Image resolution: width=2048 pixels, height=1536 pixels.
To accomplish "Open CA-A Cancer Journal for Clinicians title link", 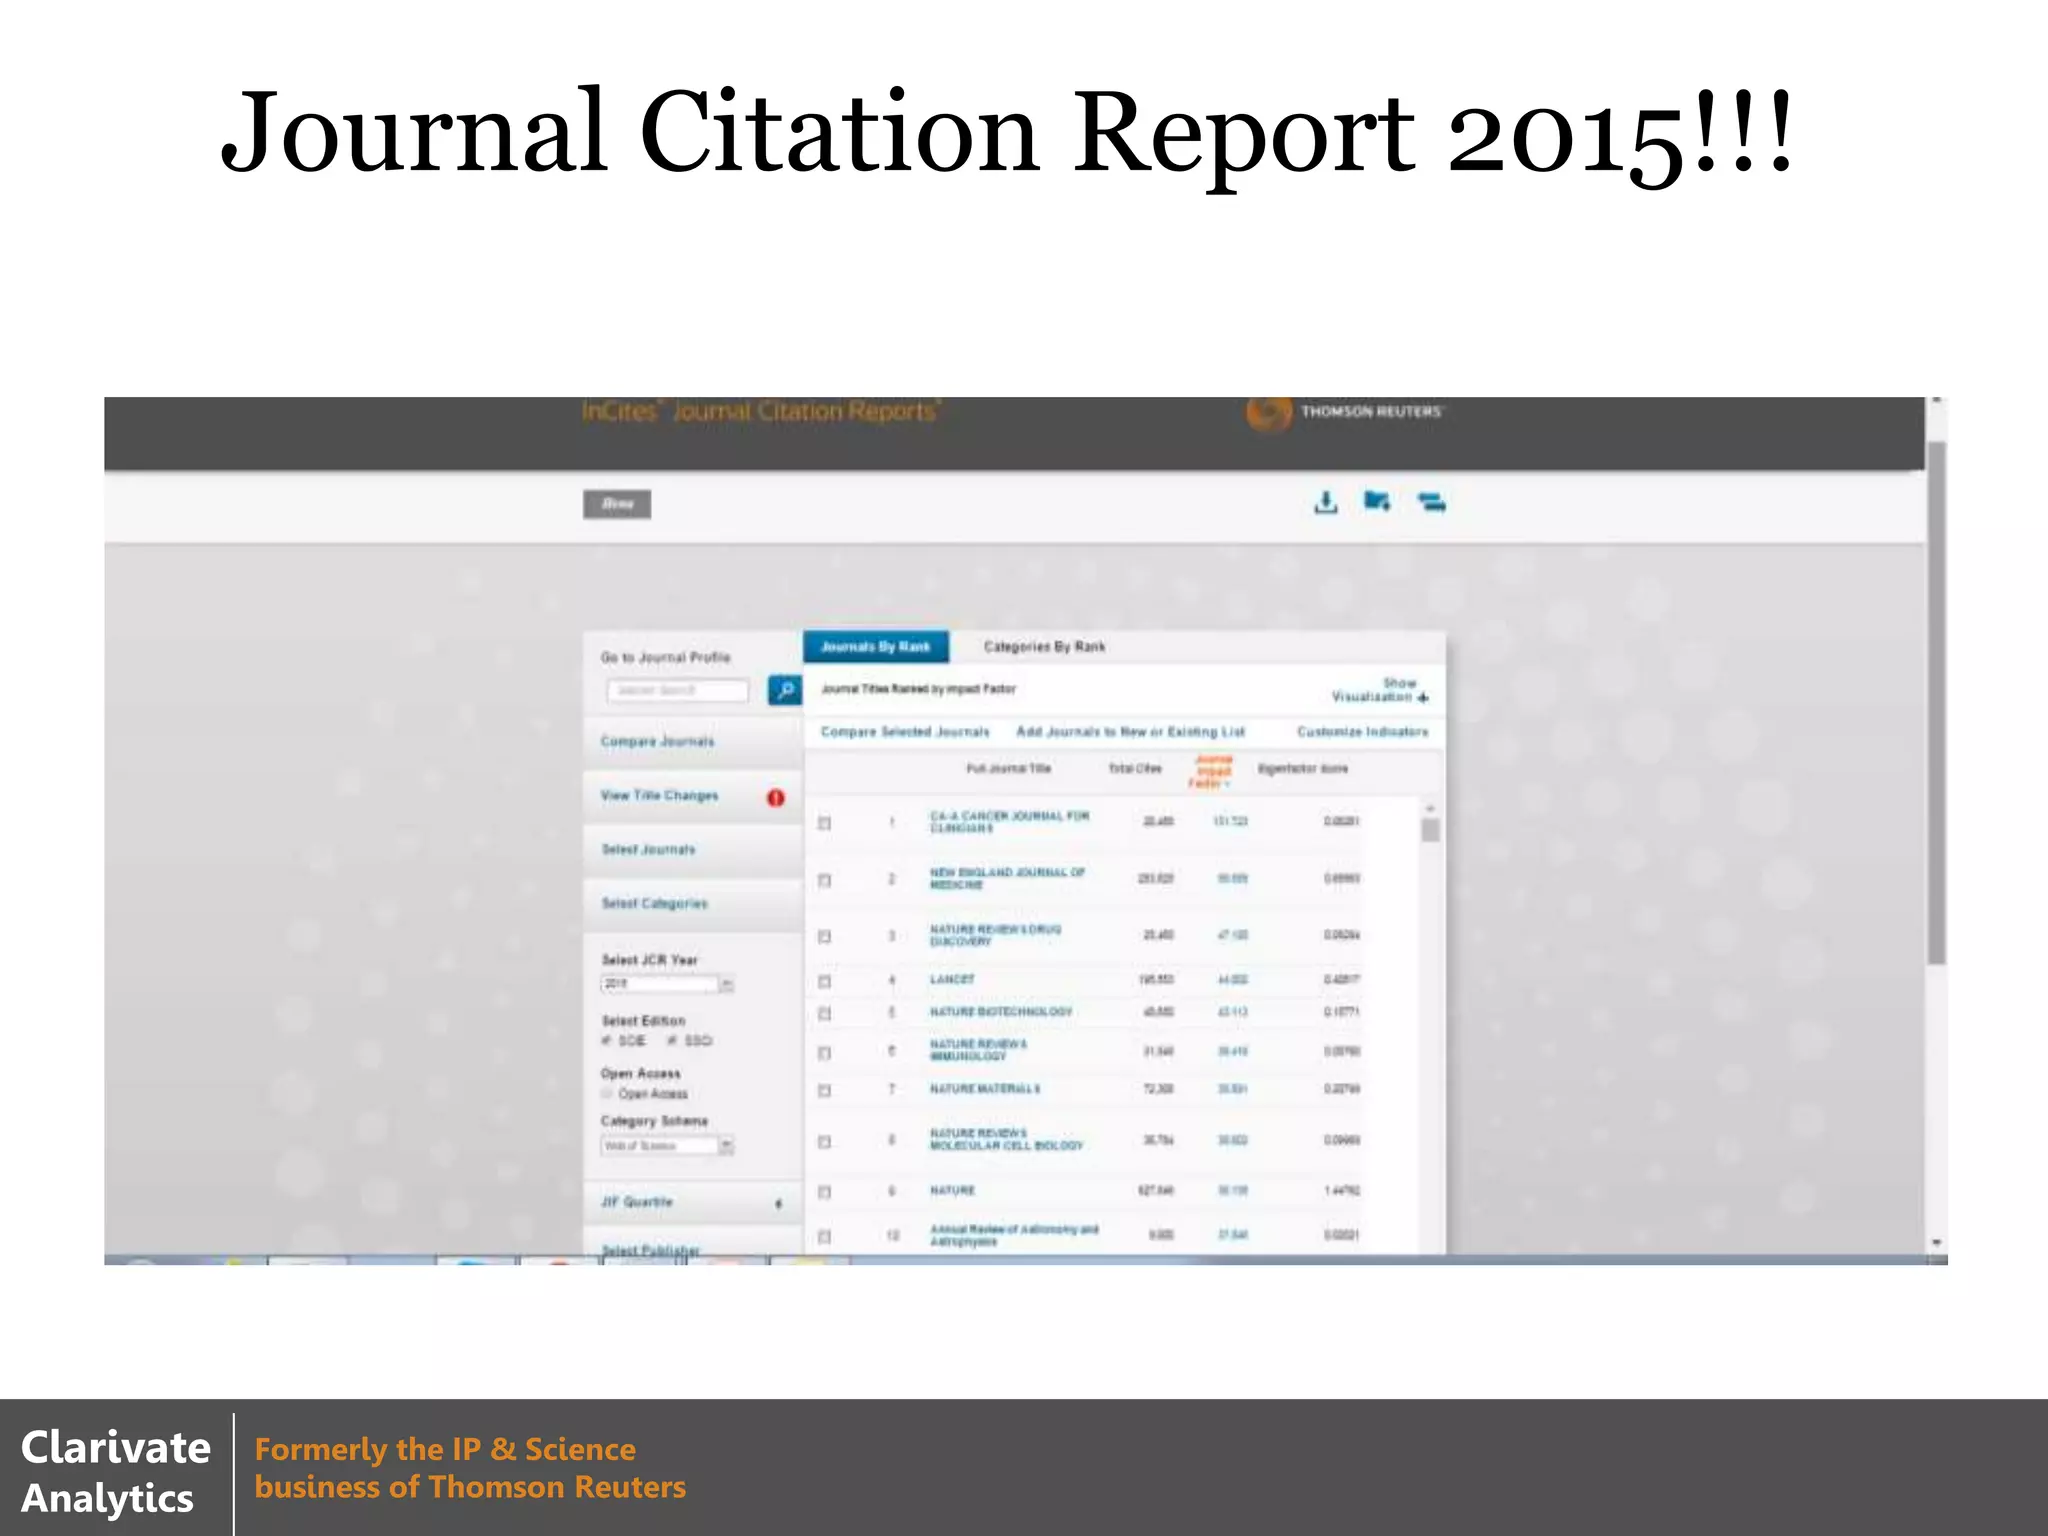I will click(1009, 822).
